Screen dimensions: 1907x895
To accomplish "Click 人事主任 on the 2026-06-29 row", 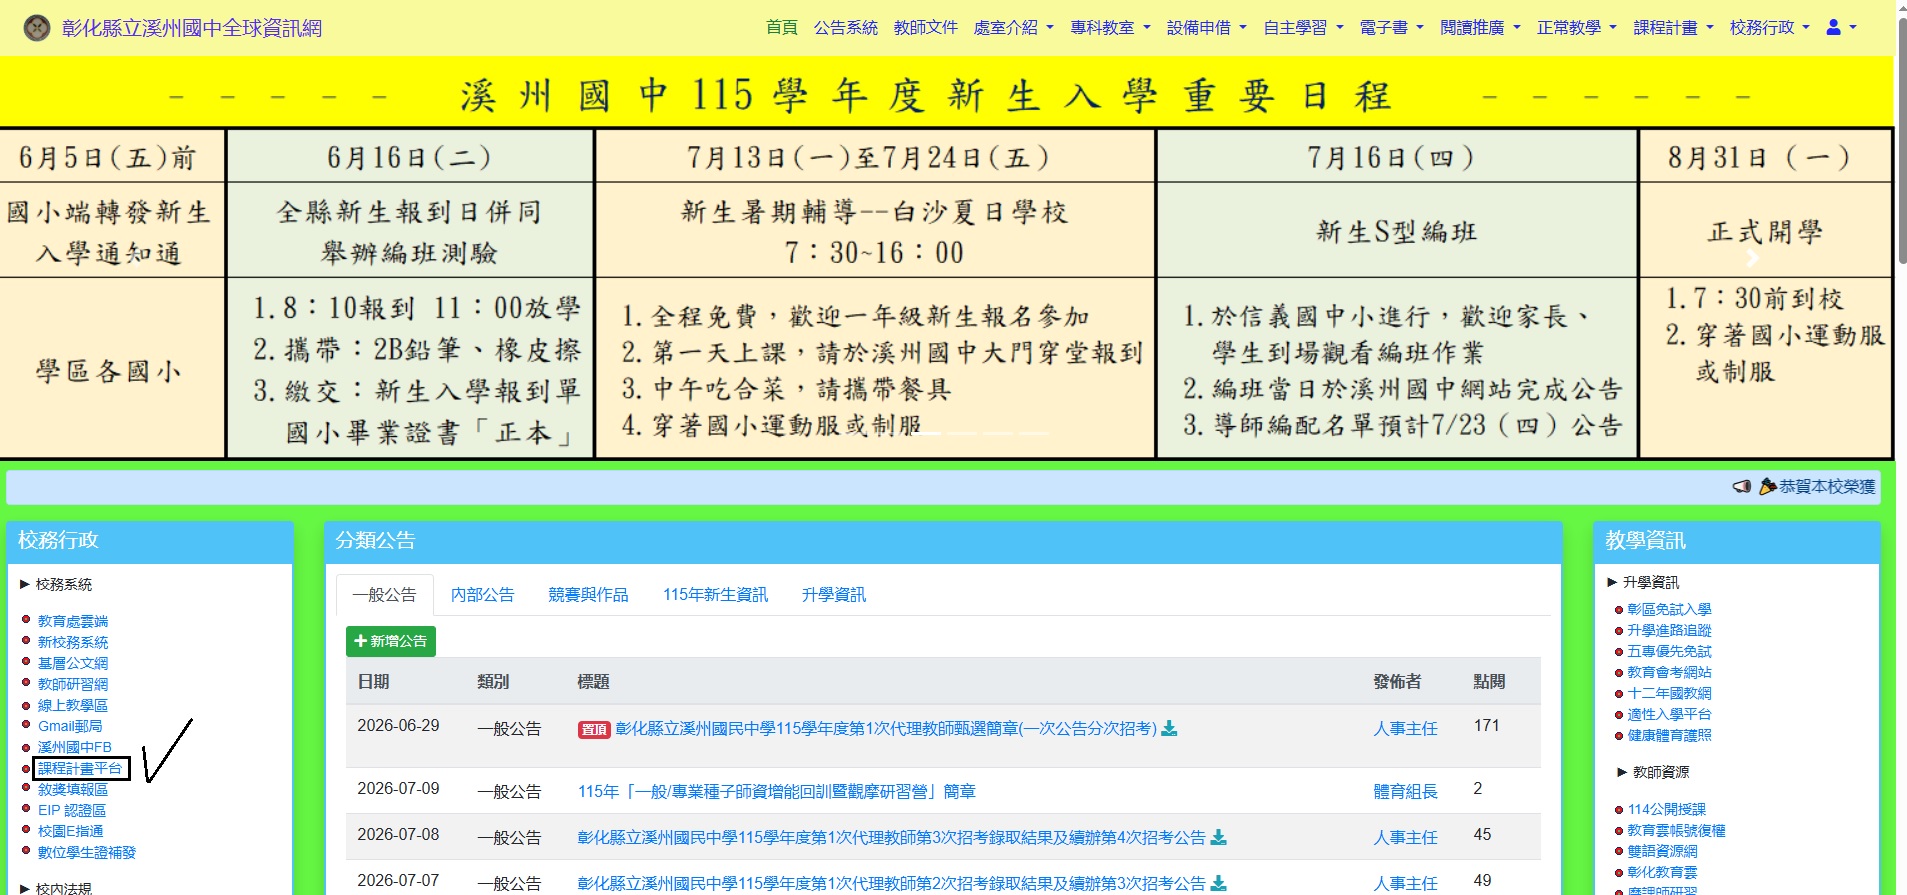I will click(x=1405, y=729).
